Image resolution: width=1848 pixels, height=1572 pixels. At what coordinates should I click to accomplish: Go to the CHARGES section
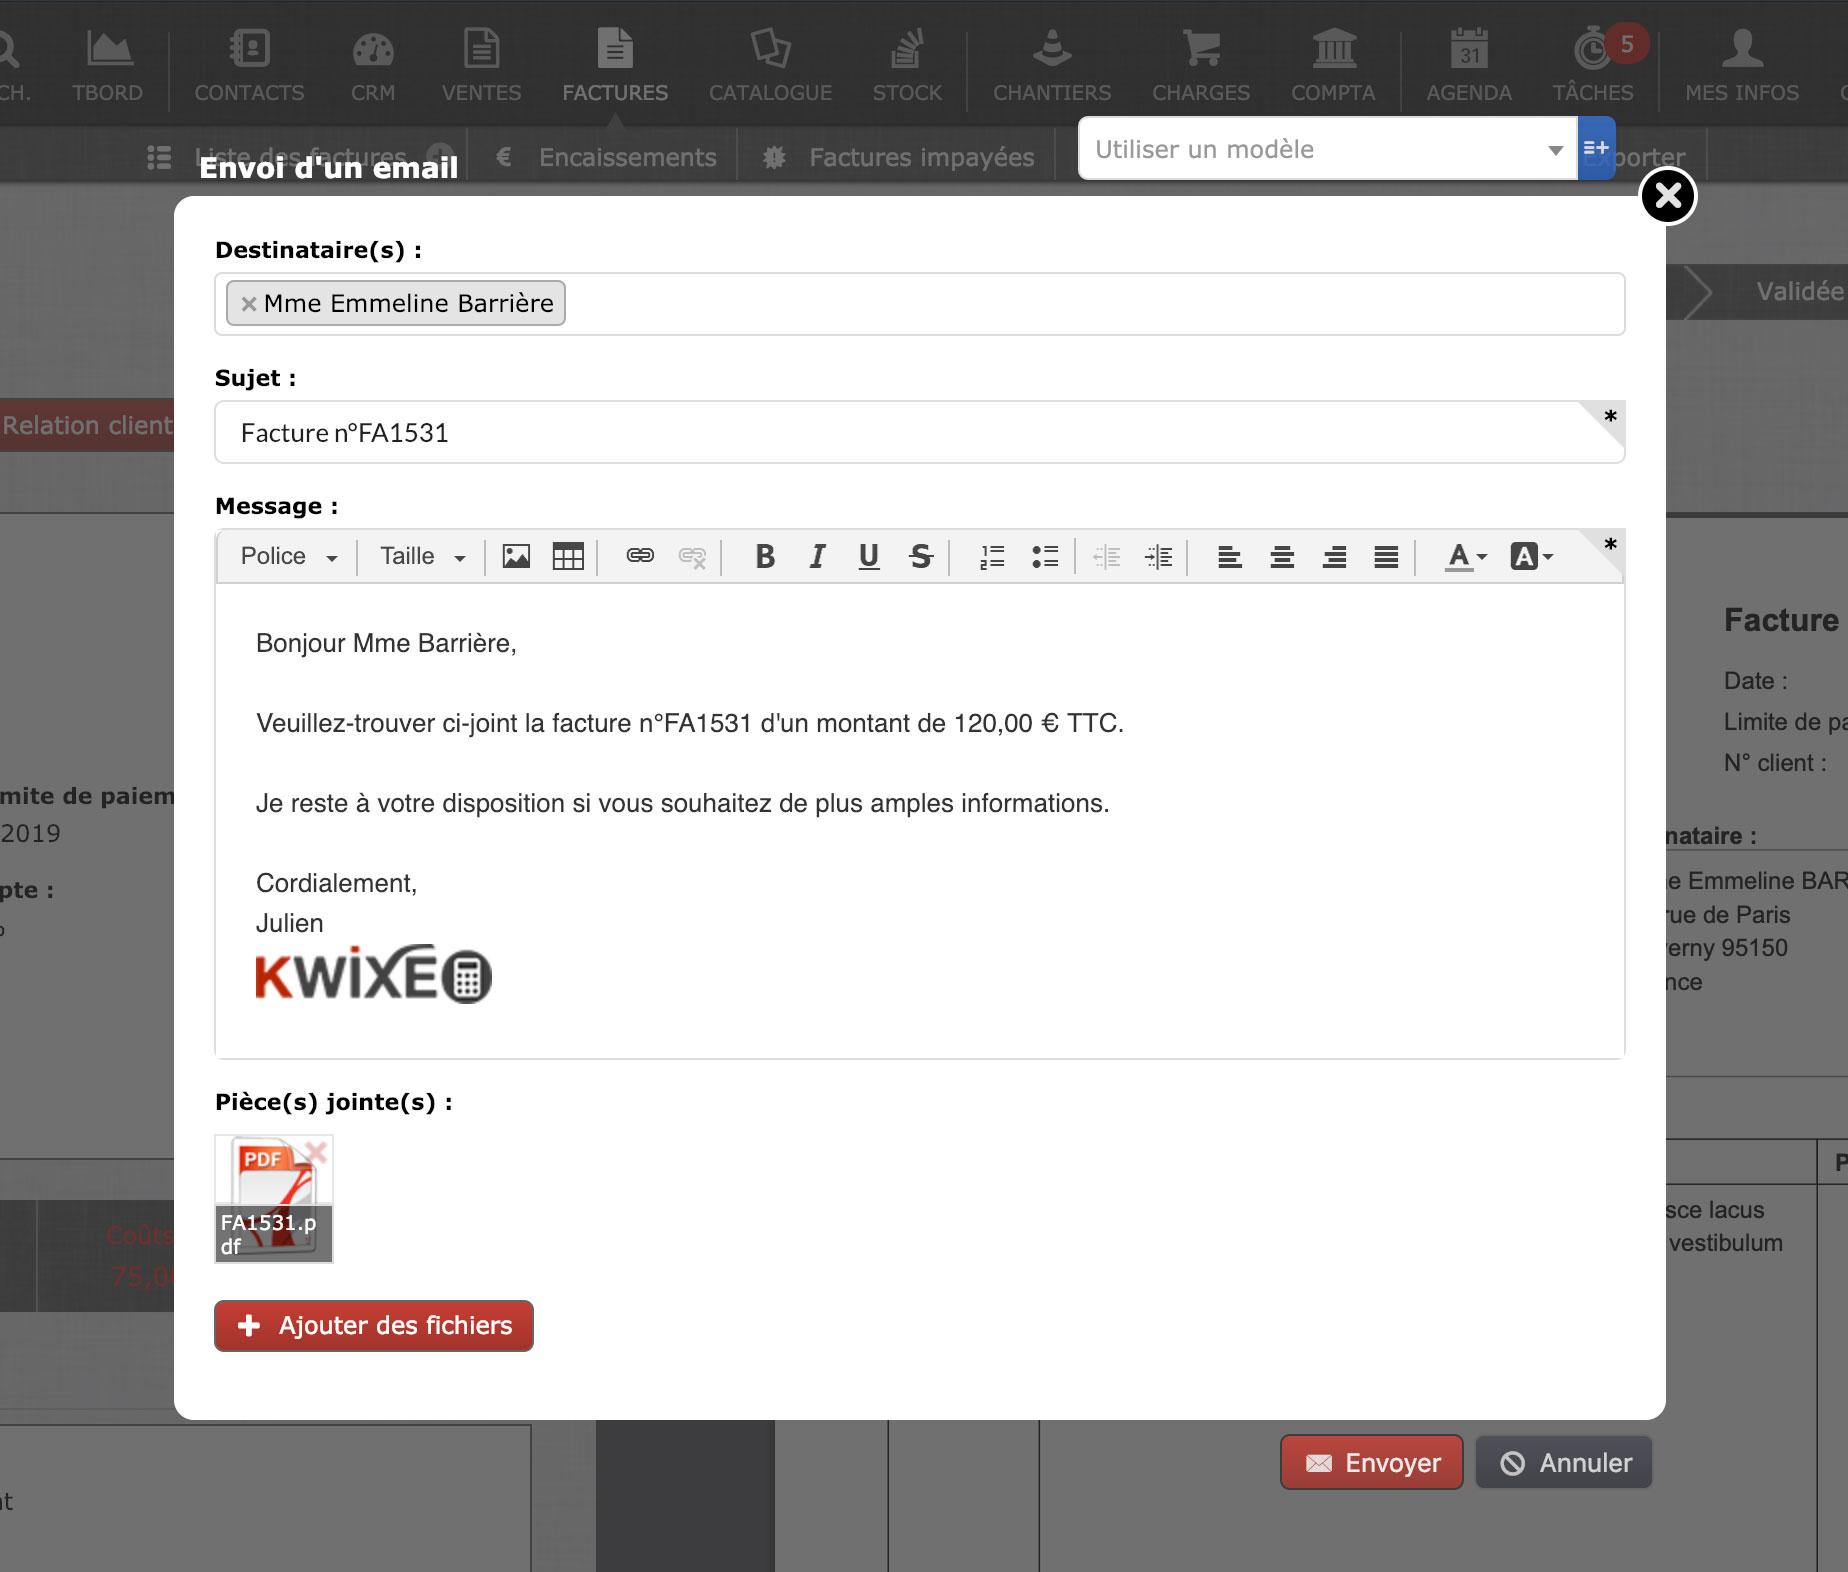(1201, 66)
